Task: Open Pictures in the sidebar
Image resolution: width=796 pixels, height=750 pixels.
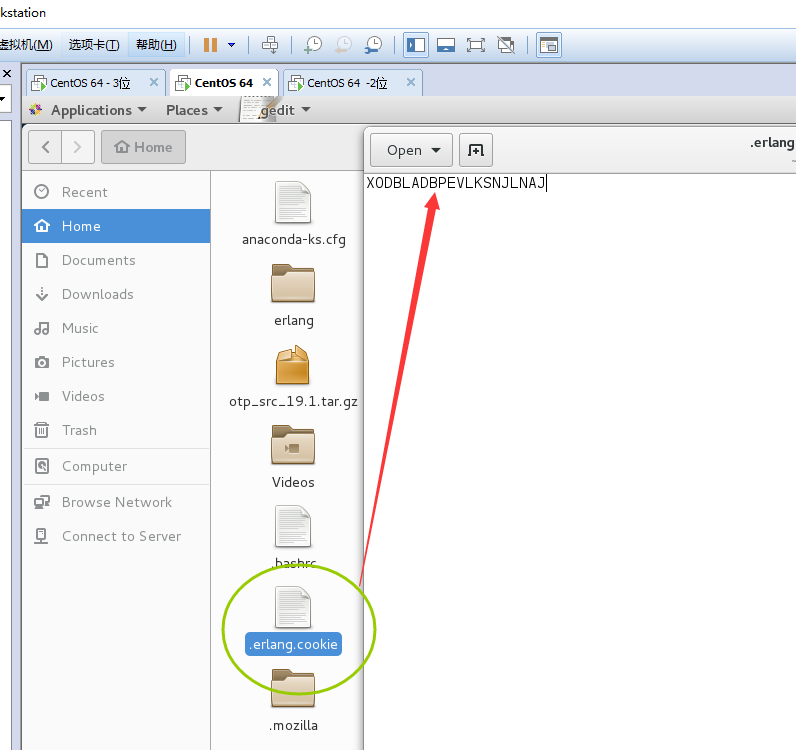Action: [116, 362]
